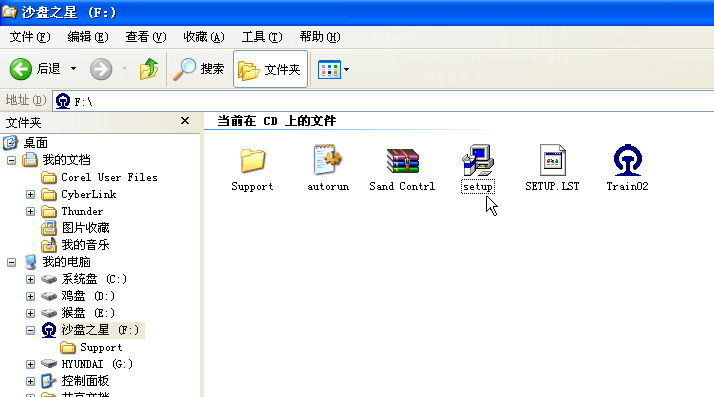The height and width of the screenshot is (397, 714).
Task: Click the railway icon in the address bar
Action: (x=63, y=101)
